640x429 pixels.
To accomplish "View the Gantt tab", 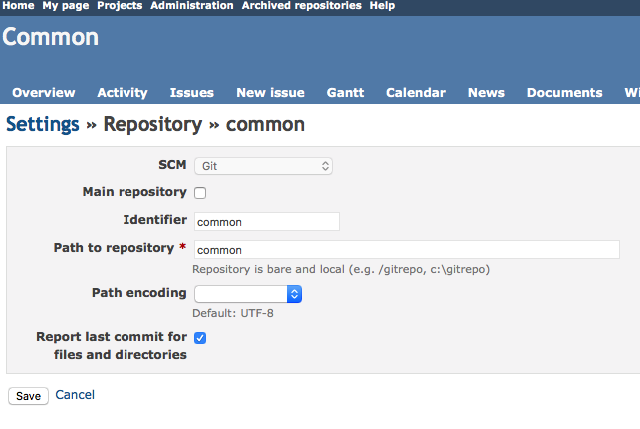I will click(345, 93).
